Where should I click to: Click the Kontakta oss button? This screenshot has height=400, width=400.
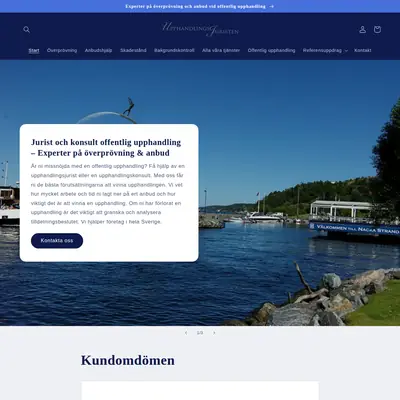[57, 241]
